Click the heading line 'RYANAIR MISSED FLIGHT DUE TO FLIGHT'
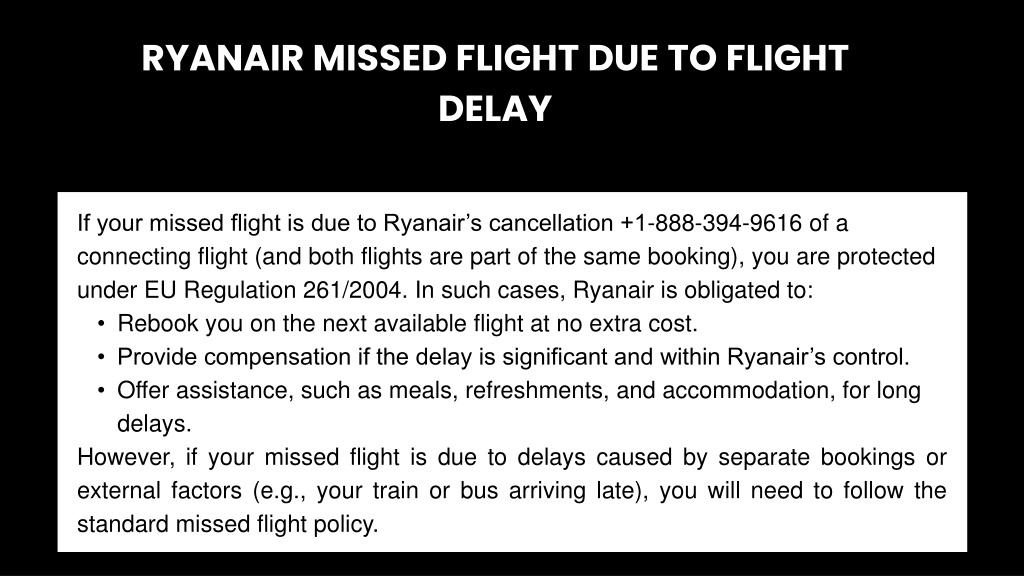 494,58
